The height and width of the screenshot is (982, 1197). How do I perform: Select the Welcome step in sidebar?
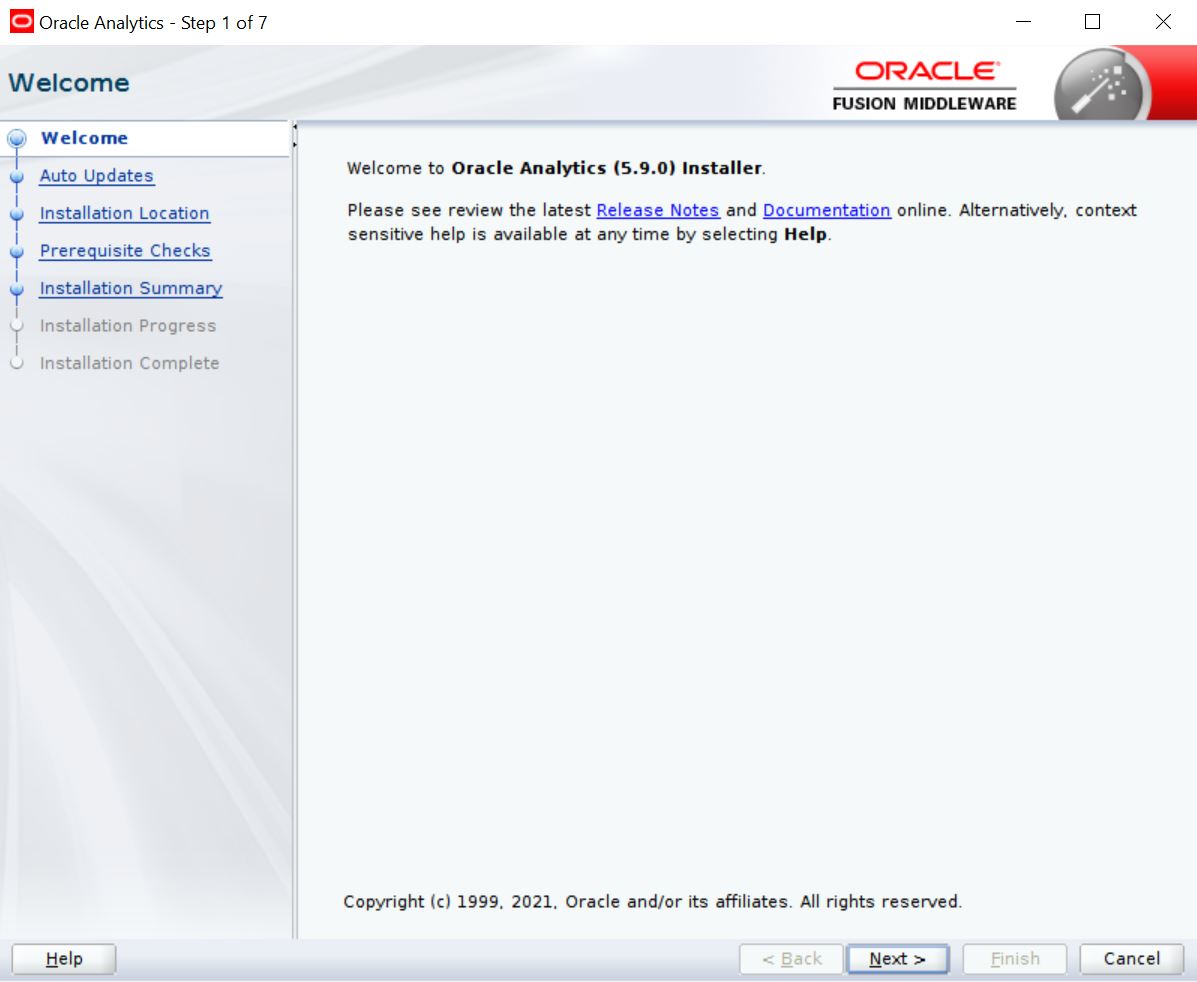pyautogui.click(x=85, y=138)
